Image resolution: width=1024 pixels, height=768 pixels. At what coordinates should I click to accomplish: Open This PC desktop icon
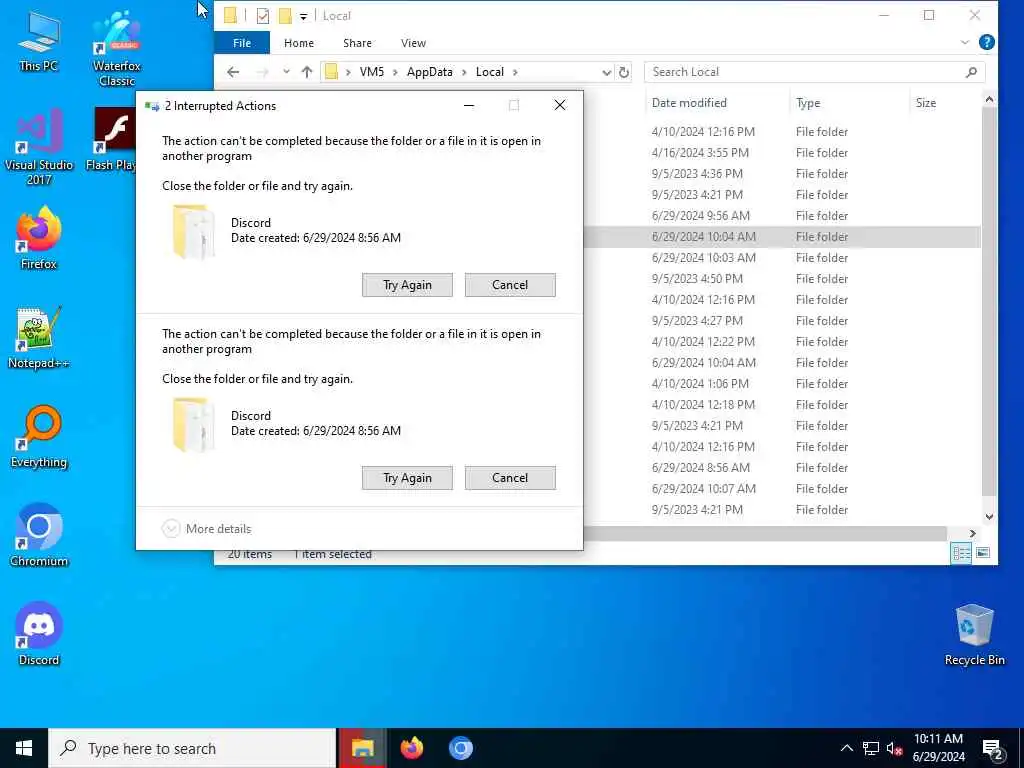[39, 40]
